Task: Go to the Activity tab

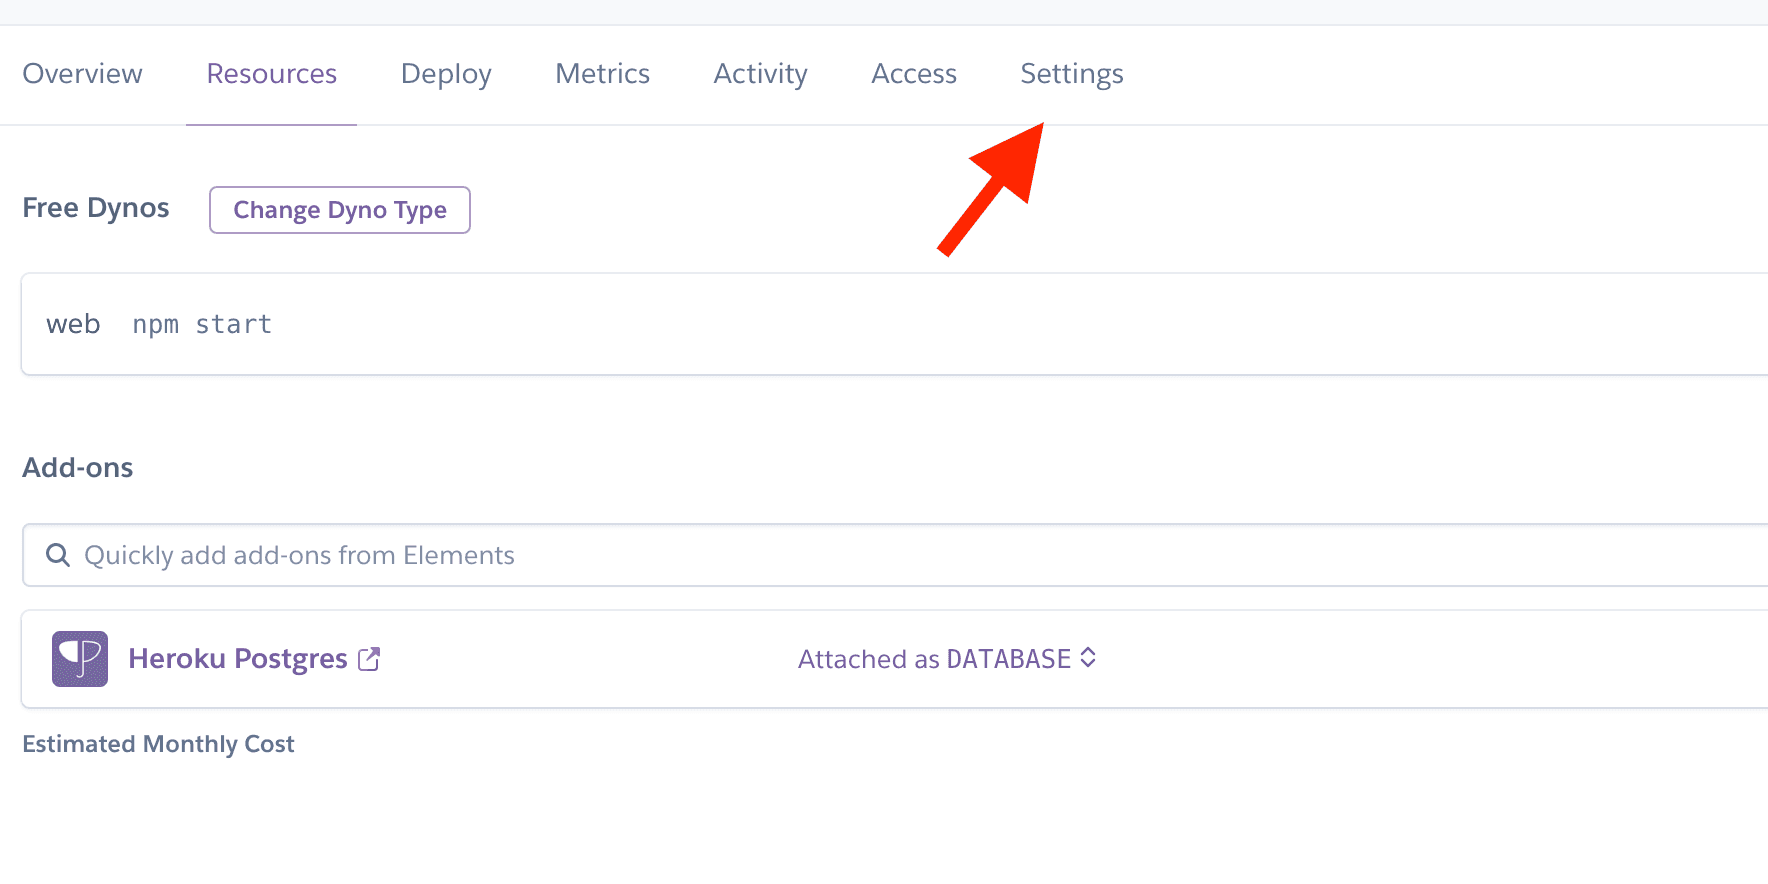Action: [760, 74]
